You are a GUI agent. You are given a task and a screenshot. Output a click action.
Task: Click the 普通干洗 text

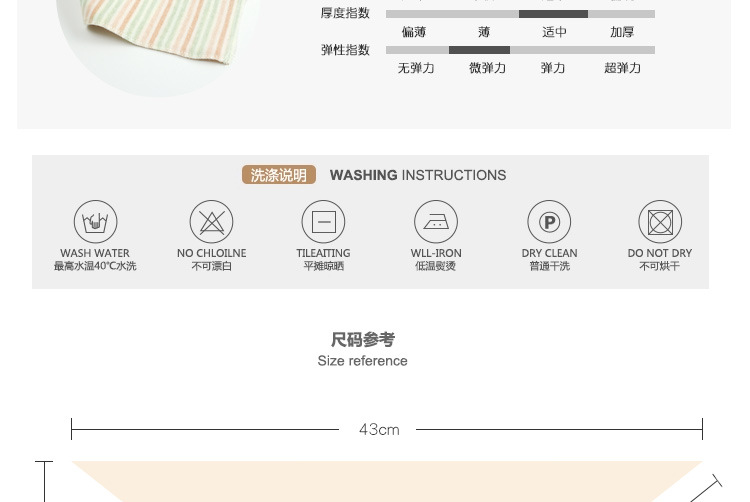pos(549,266)
